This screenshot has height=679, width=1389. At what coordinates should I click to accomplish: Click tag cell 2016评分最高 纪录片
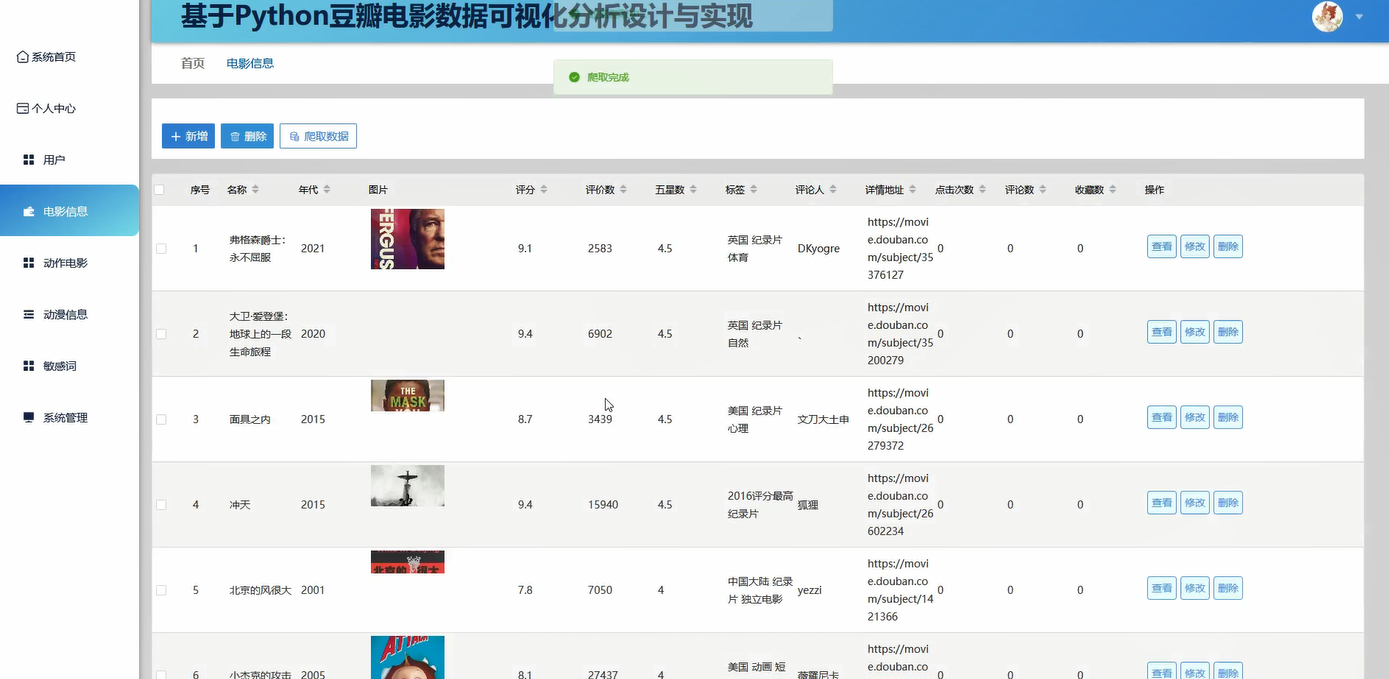coord(760,505)
